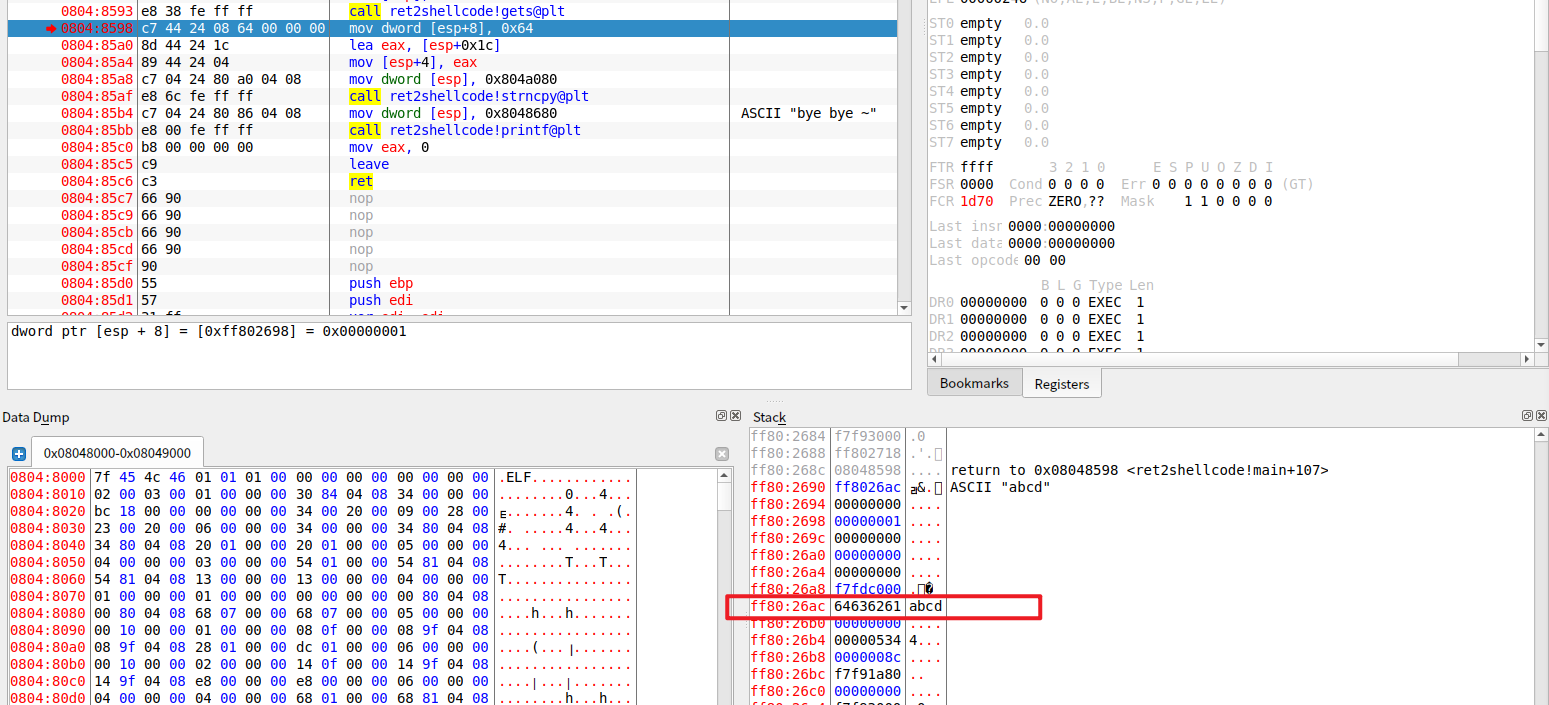Click the Stack panel scrollbar up arrow
This screenshot has width=1549, height=705.
point(1541,435)
